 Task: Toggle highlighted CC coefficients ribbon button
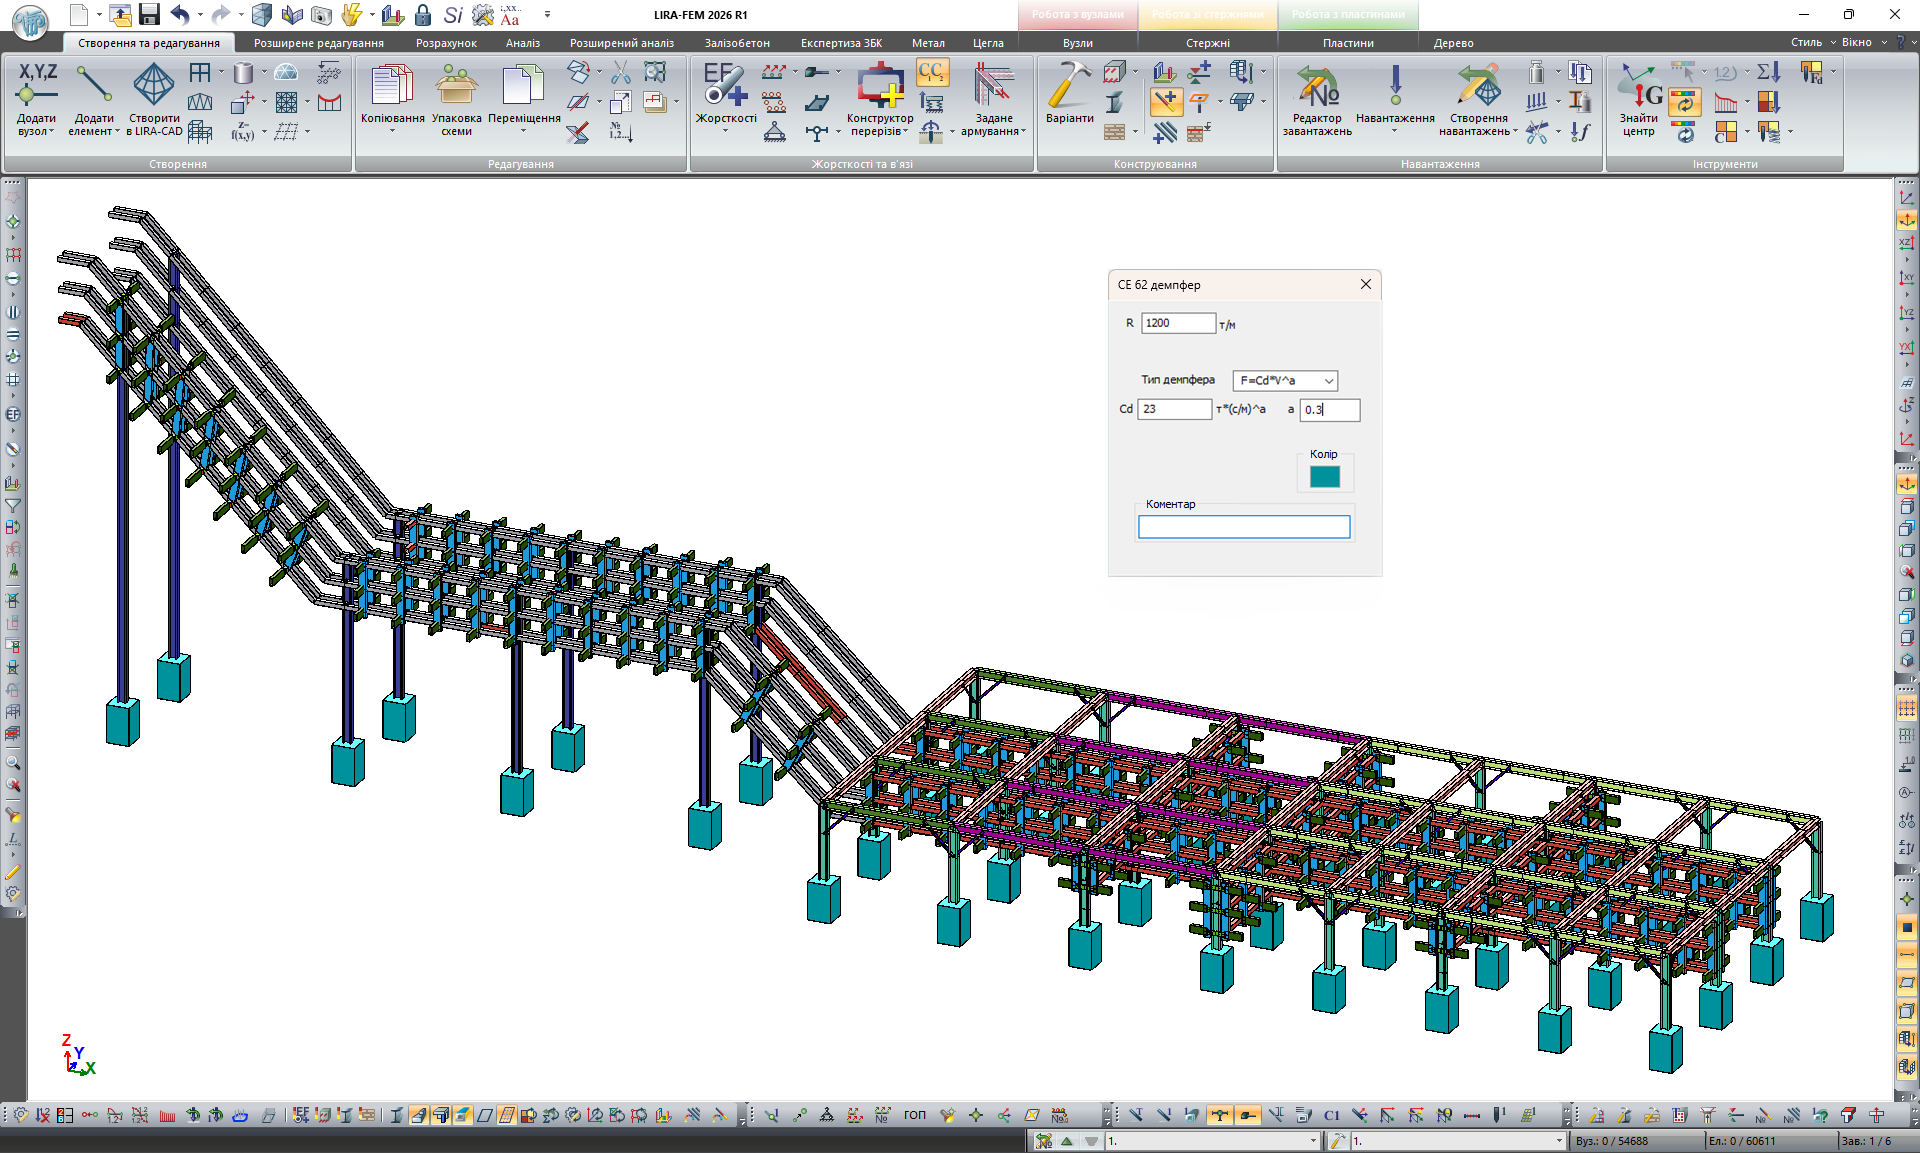932,72
